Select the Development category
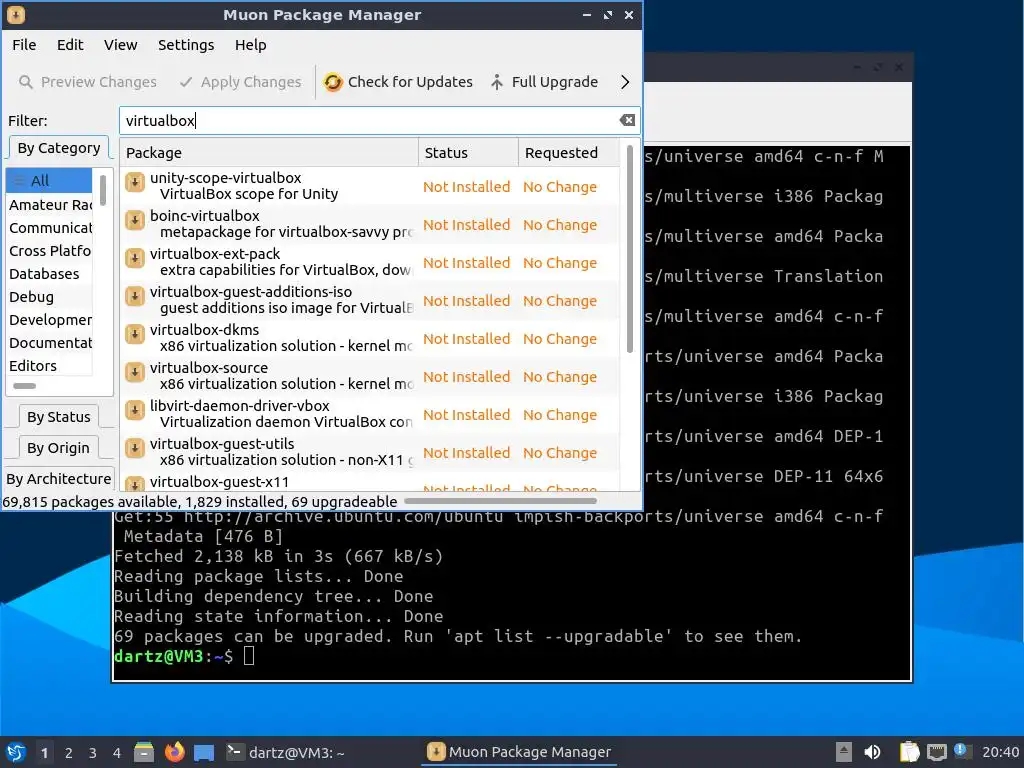Viewport: 1024px width, 768px height. point(49,320)
